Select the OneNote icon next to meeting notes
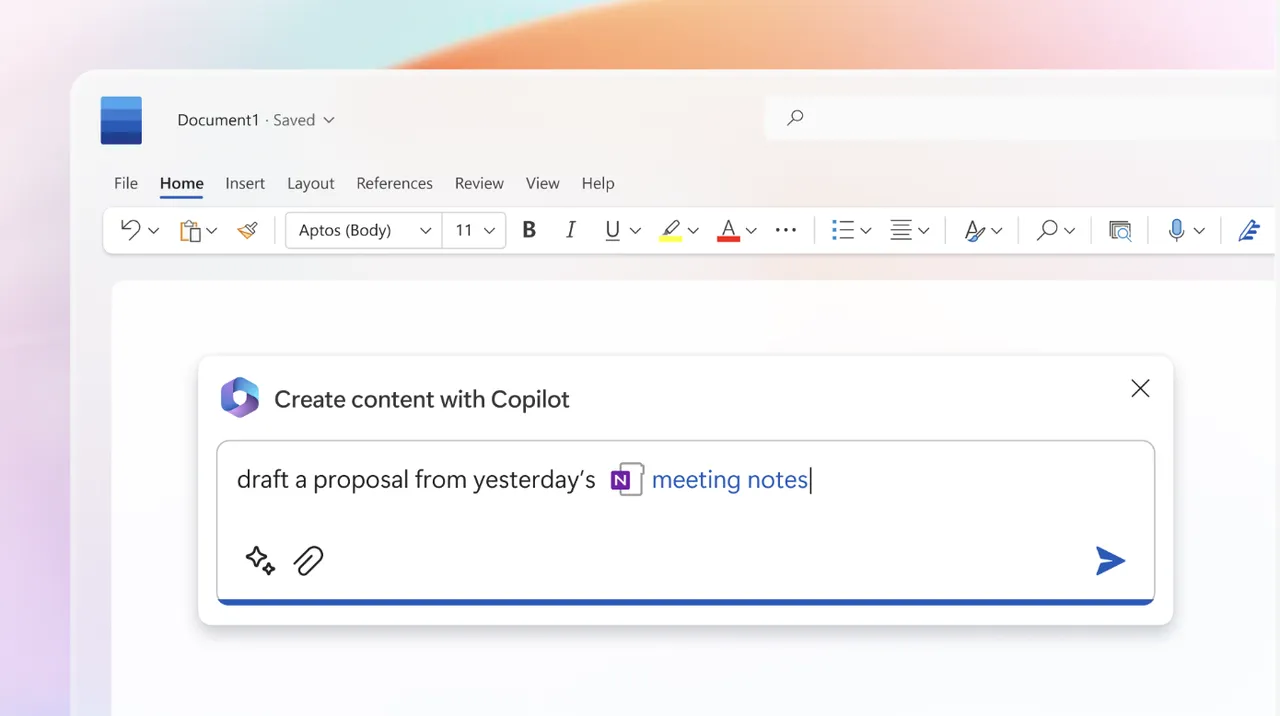1280x716 pixels. 626,479
